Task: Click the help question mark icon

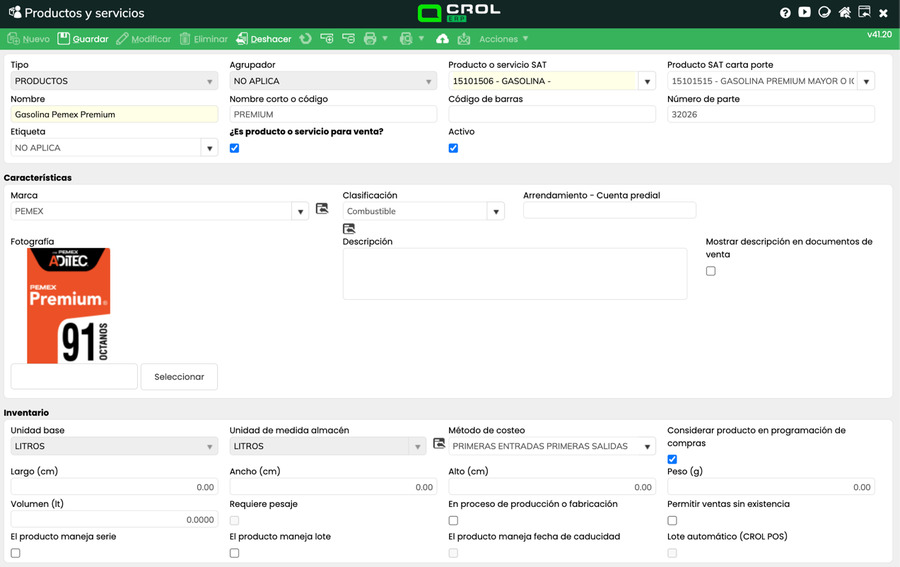Action: (785, 13)
